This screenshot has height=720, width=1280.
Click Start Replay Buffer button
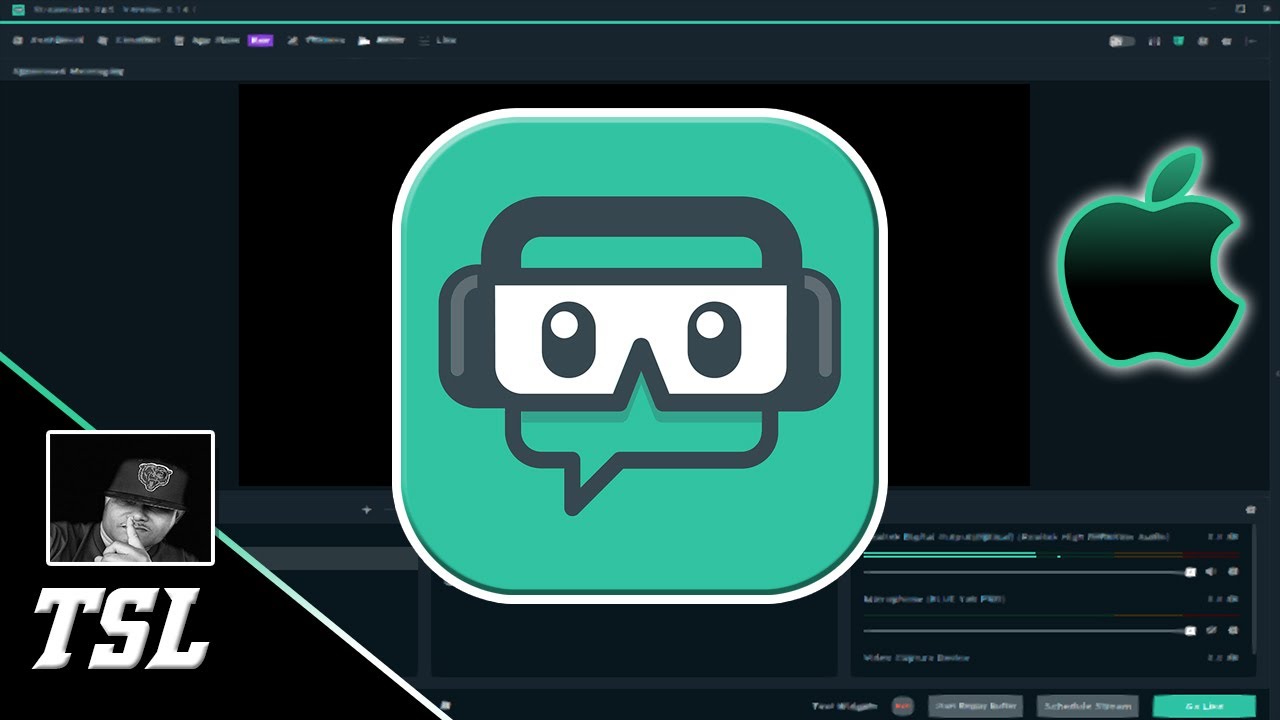click(975, 706)
